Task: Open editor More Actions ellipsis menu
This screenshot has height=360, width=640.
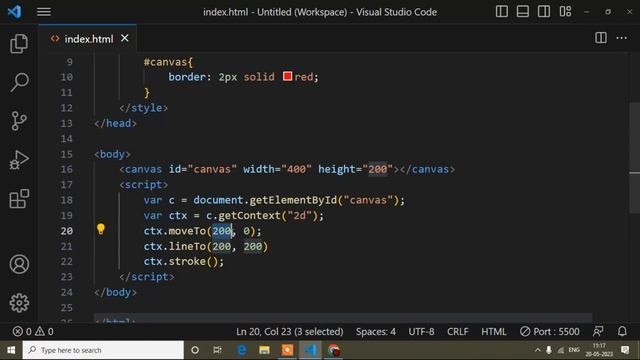Action: [622, 38]
